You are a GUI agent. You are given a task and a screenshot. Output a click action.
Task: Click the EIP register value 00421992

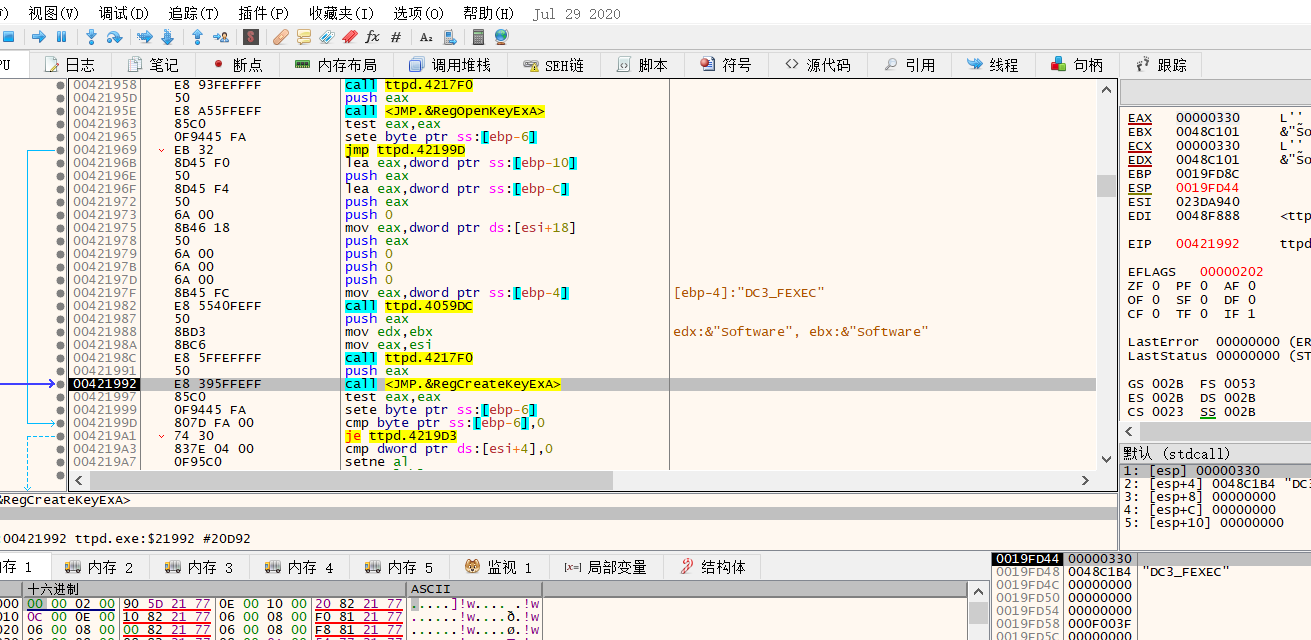tap(1207, 243)
